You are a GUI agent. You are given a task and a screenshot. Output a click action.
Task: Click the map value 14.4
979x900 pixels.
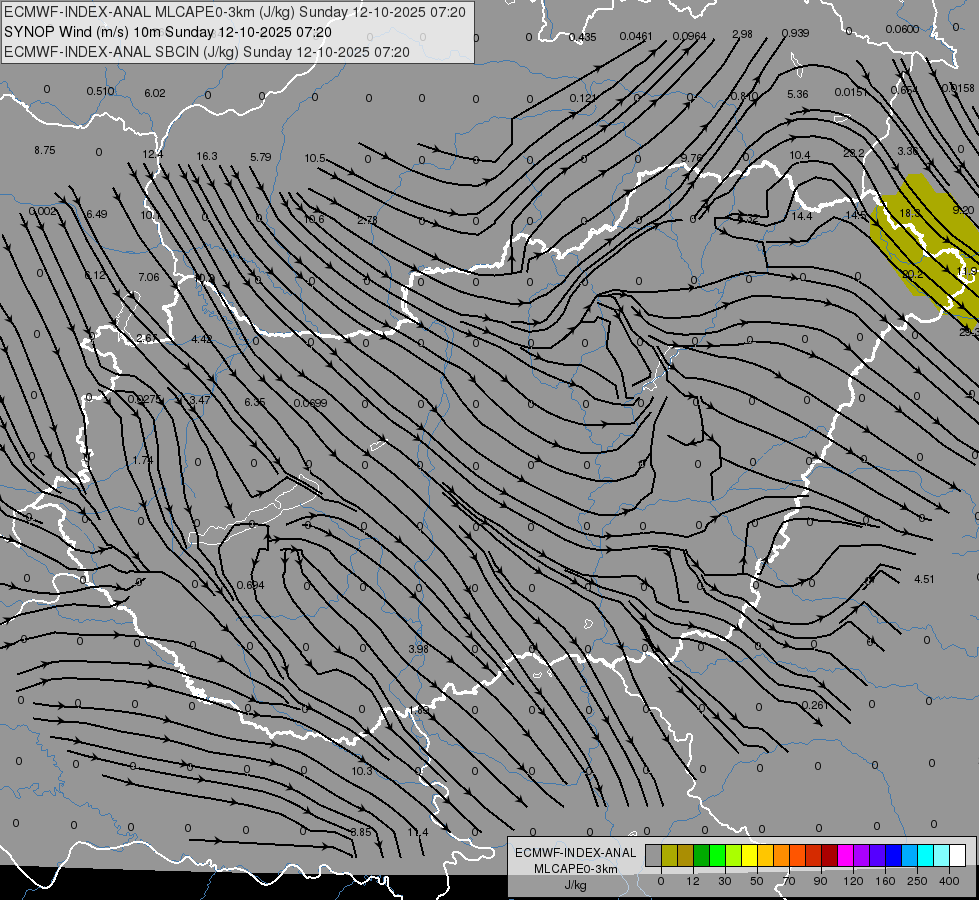point(802,216)
